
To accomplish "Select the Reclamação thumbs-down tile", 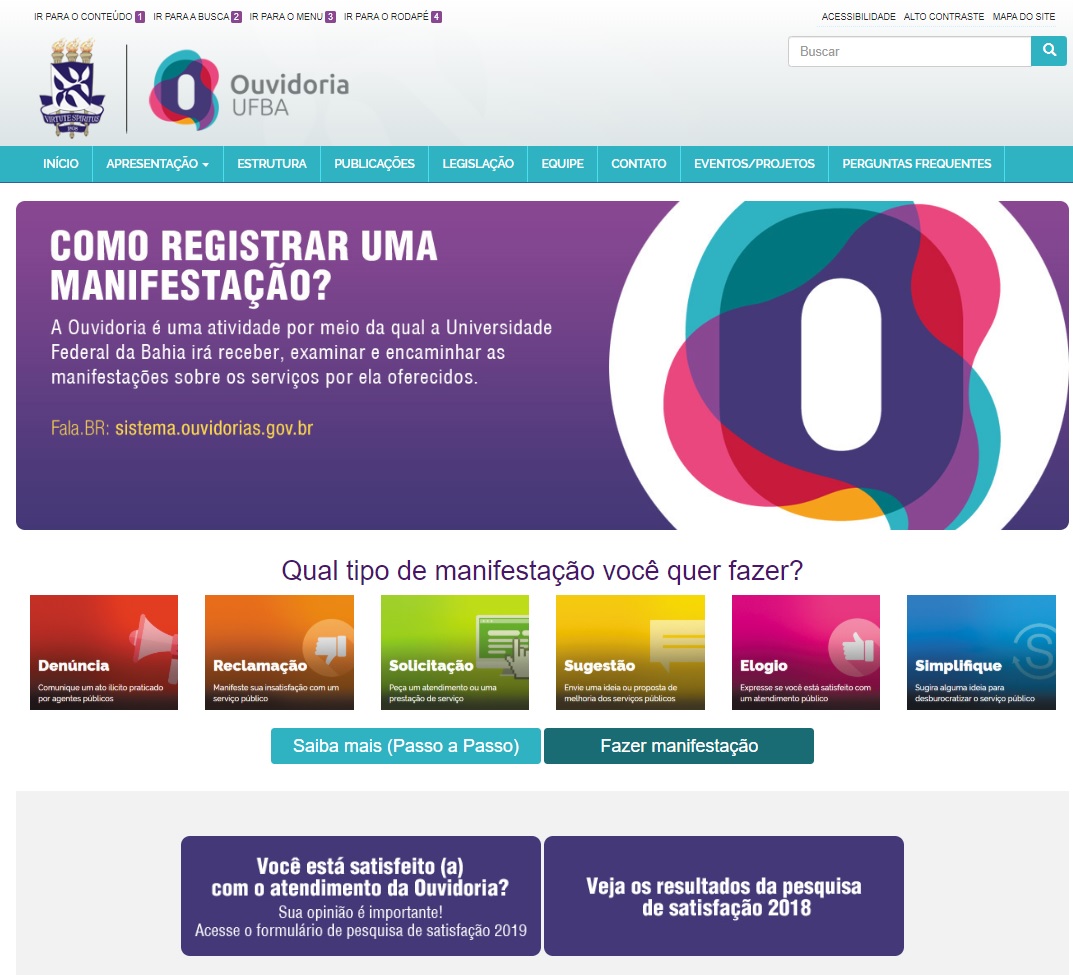I will 279,652.
